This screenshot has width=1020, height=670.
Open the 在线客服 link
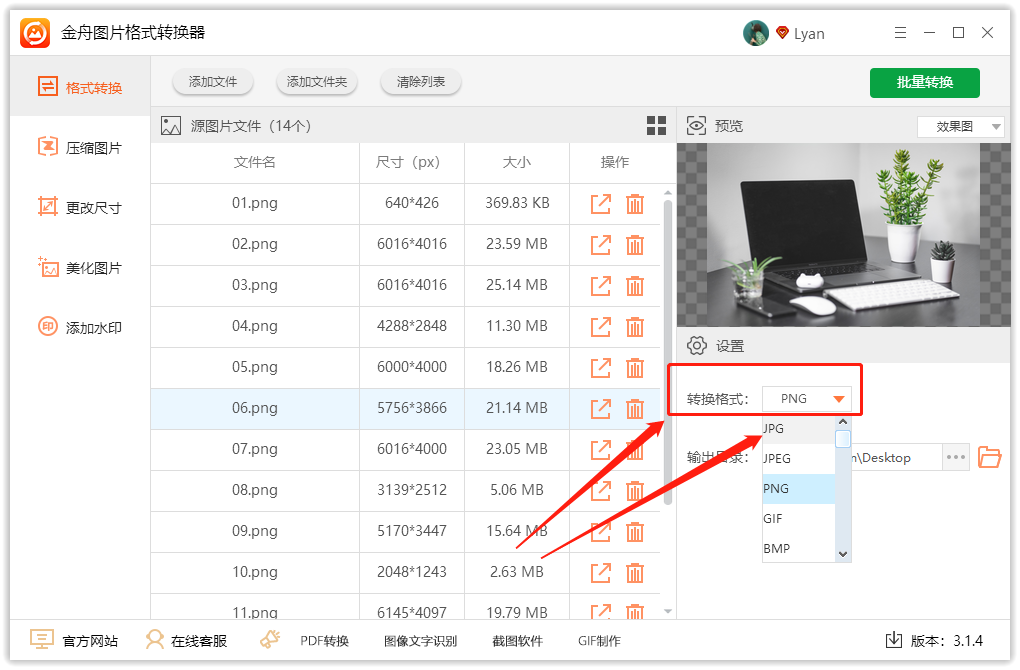tap(186, 641)
